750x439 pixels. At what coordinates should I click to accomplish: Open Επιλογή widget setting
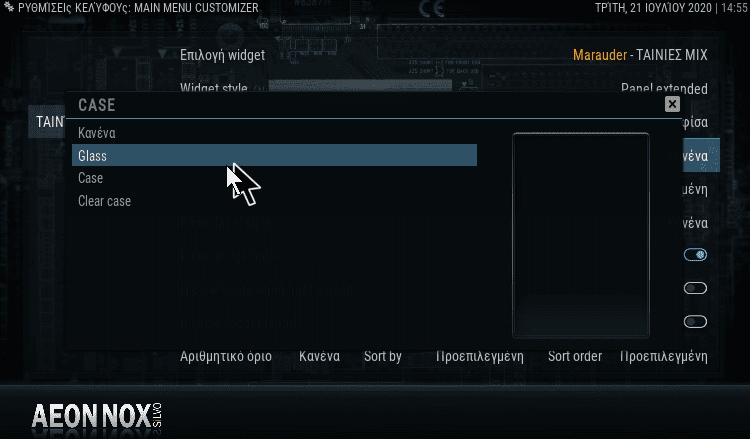tap(222, 55)
